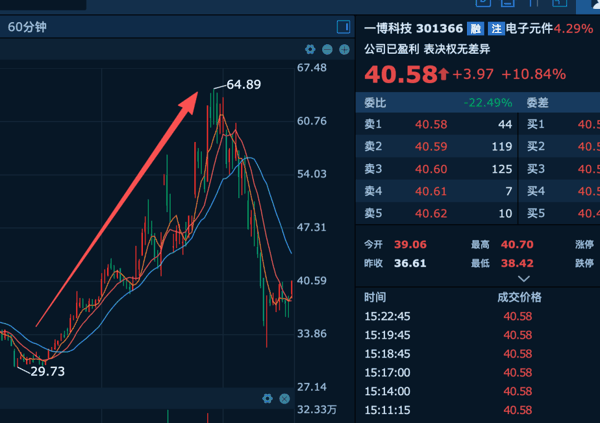Click the 买5 bid label
The width and height of the screenshot is (600, 423).
[x=536, y=213]
